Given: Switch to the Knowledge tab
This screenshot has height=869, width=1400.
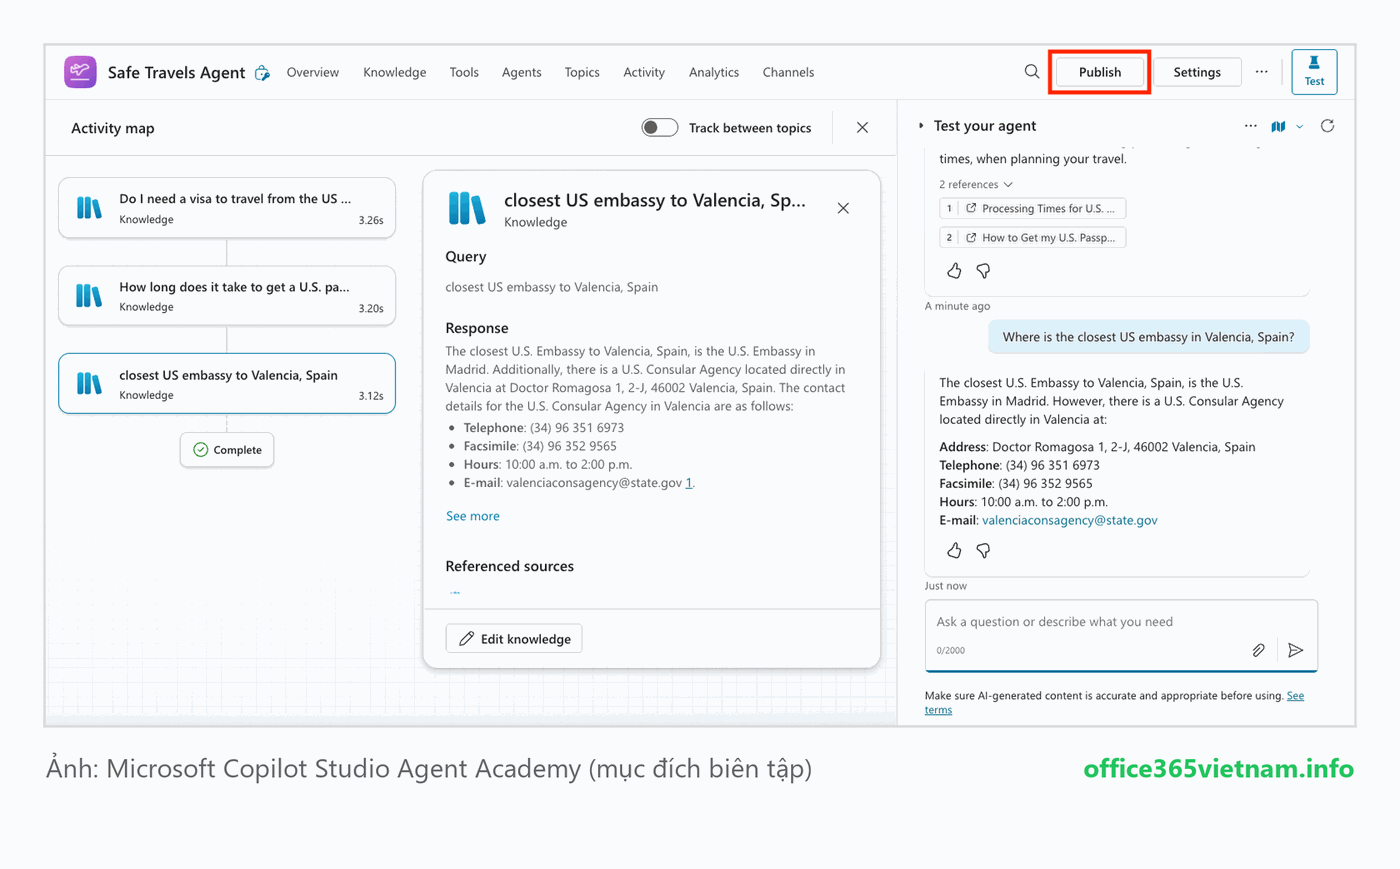Looking at the screenshot, I should pos(394,72).
